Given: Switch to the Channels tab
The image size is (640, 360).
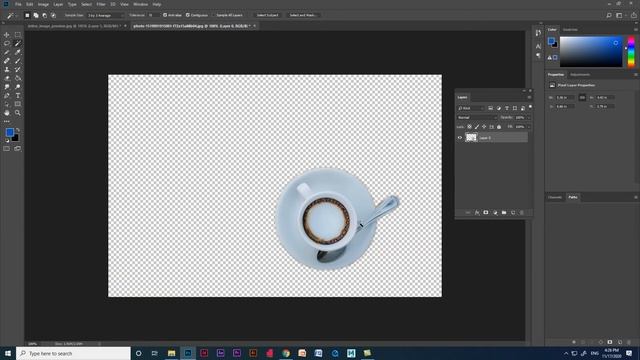Looking at the screenshot, I should 555,197.
